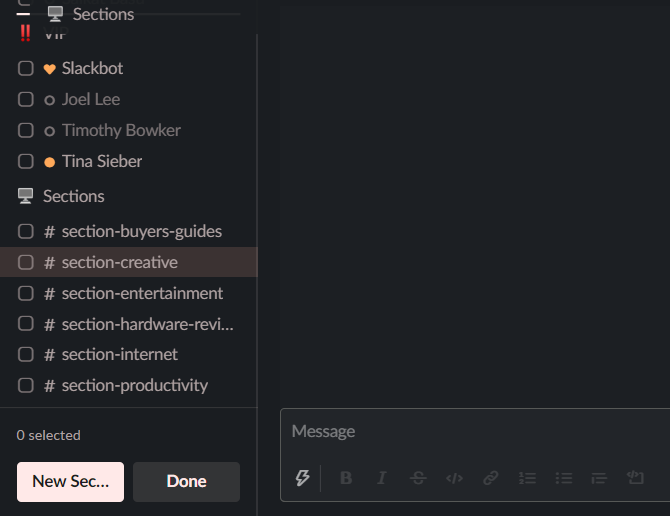Start an ordered numbered list
670x516 pixels.
tap(527, 478)
